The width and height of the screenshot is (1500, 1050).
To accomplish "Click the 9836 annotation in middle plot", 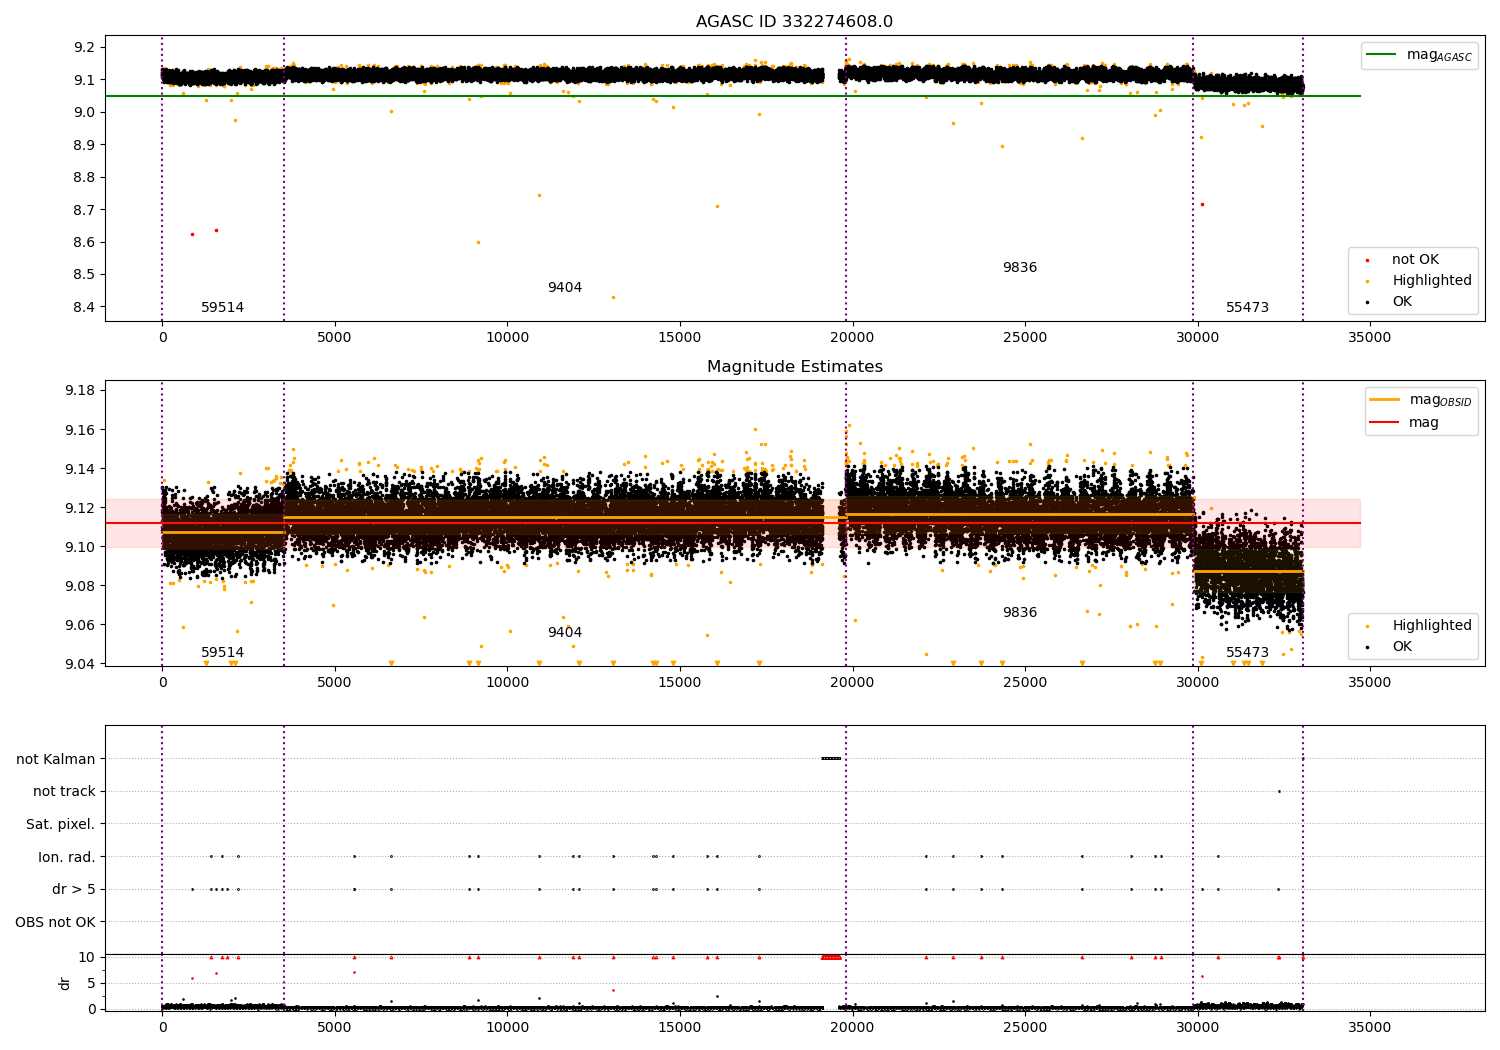I will click(x=1020, y=613).
